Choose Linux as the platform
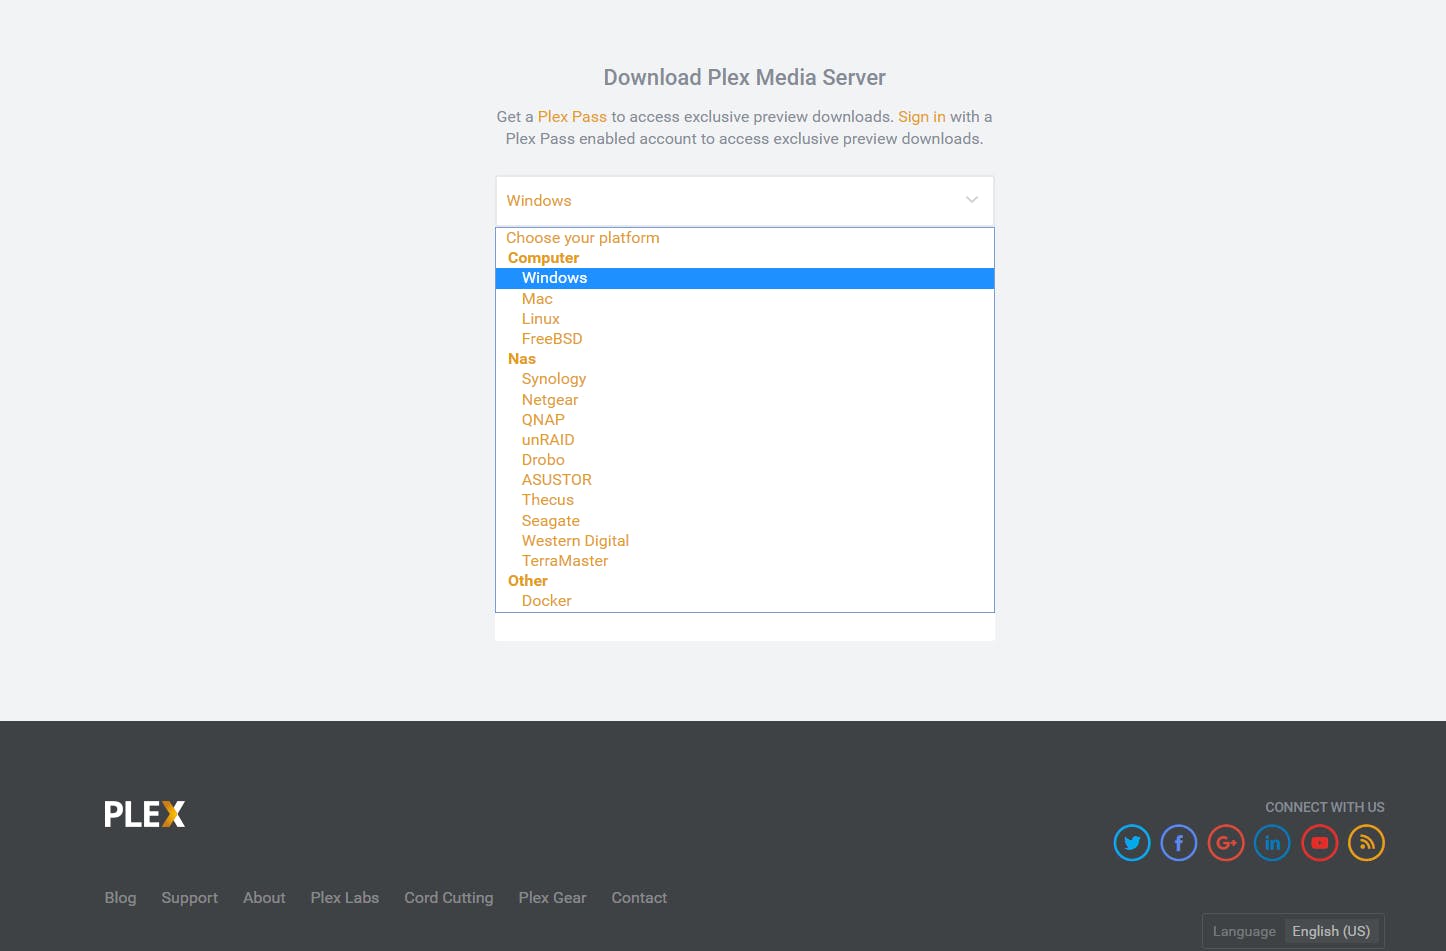Viewport: 1446px width, 951px height. tap(745, 319)
